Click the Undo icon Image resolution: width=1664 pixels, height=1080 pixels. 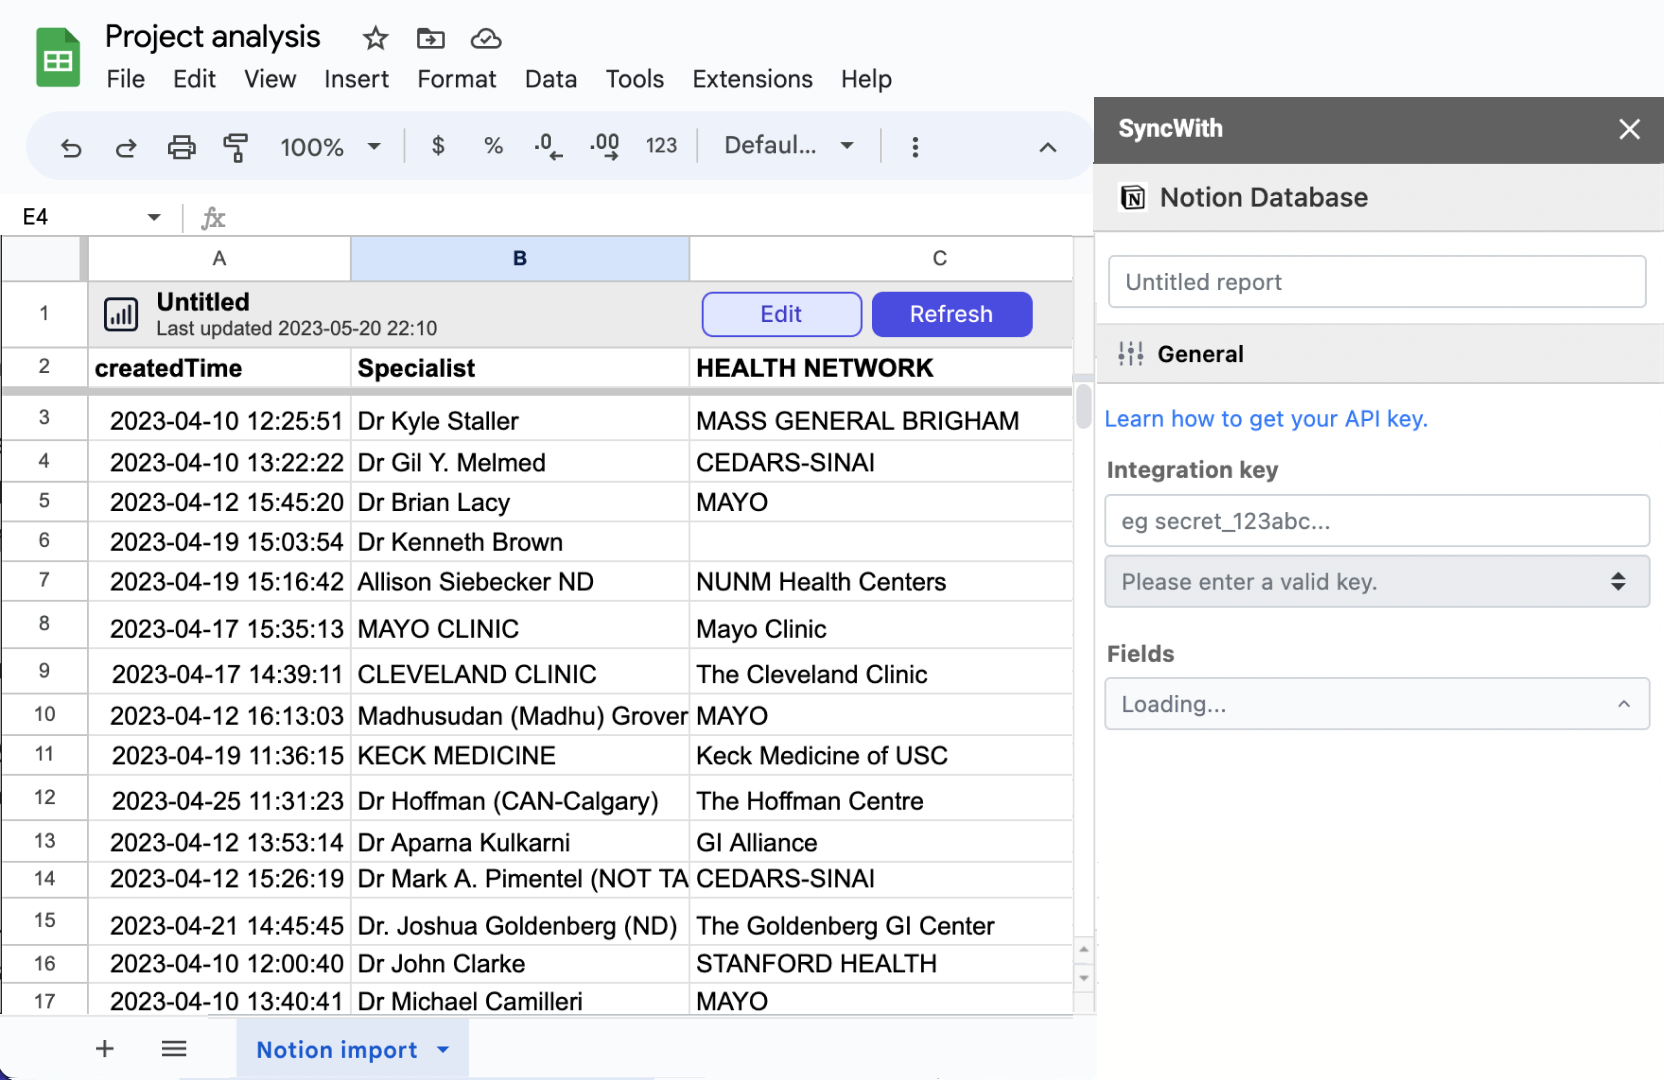[x=71, y=146]
